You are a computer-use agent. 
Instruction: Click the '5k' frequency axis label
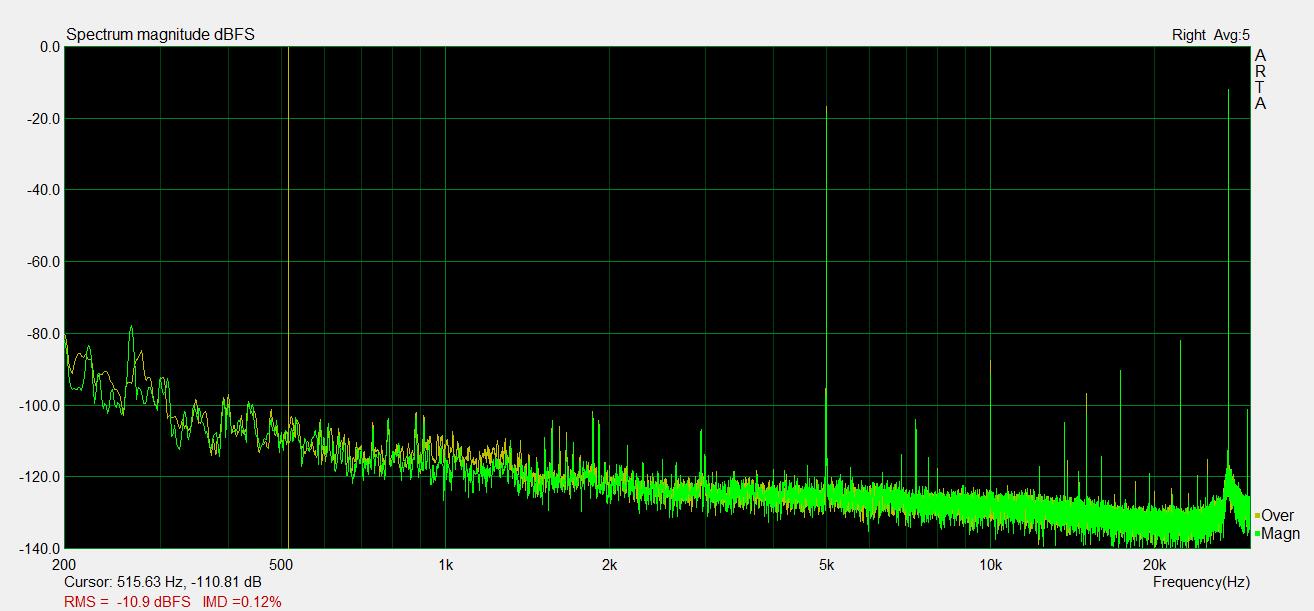826,565
